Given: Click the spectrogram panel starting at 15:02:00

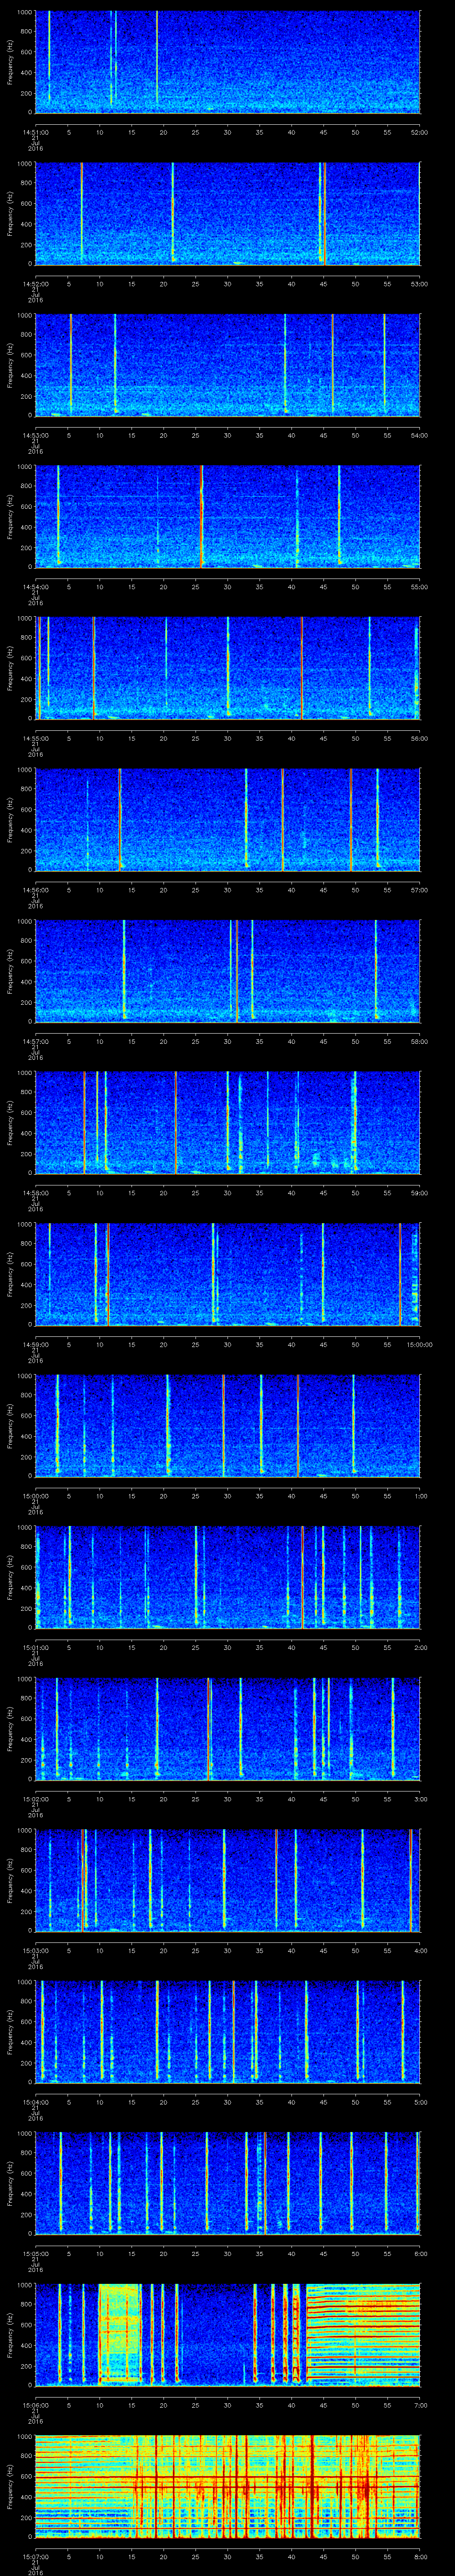Looking at the screenshot, I should (x=228, y=1729).
